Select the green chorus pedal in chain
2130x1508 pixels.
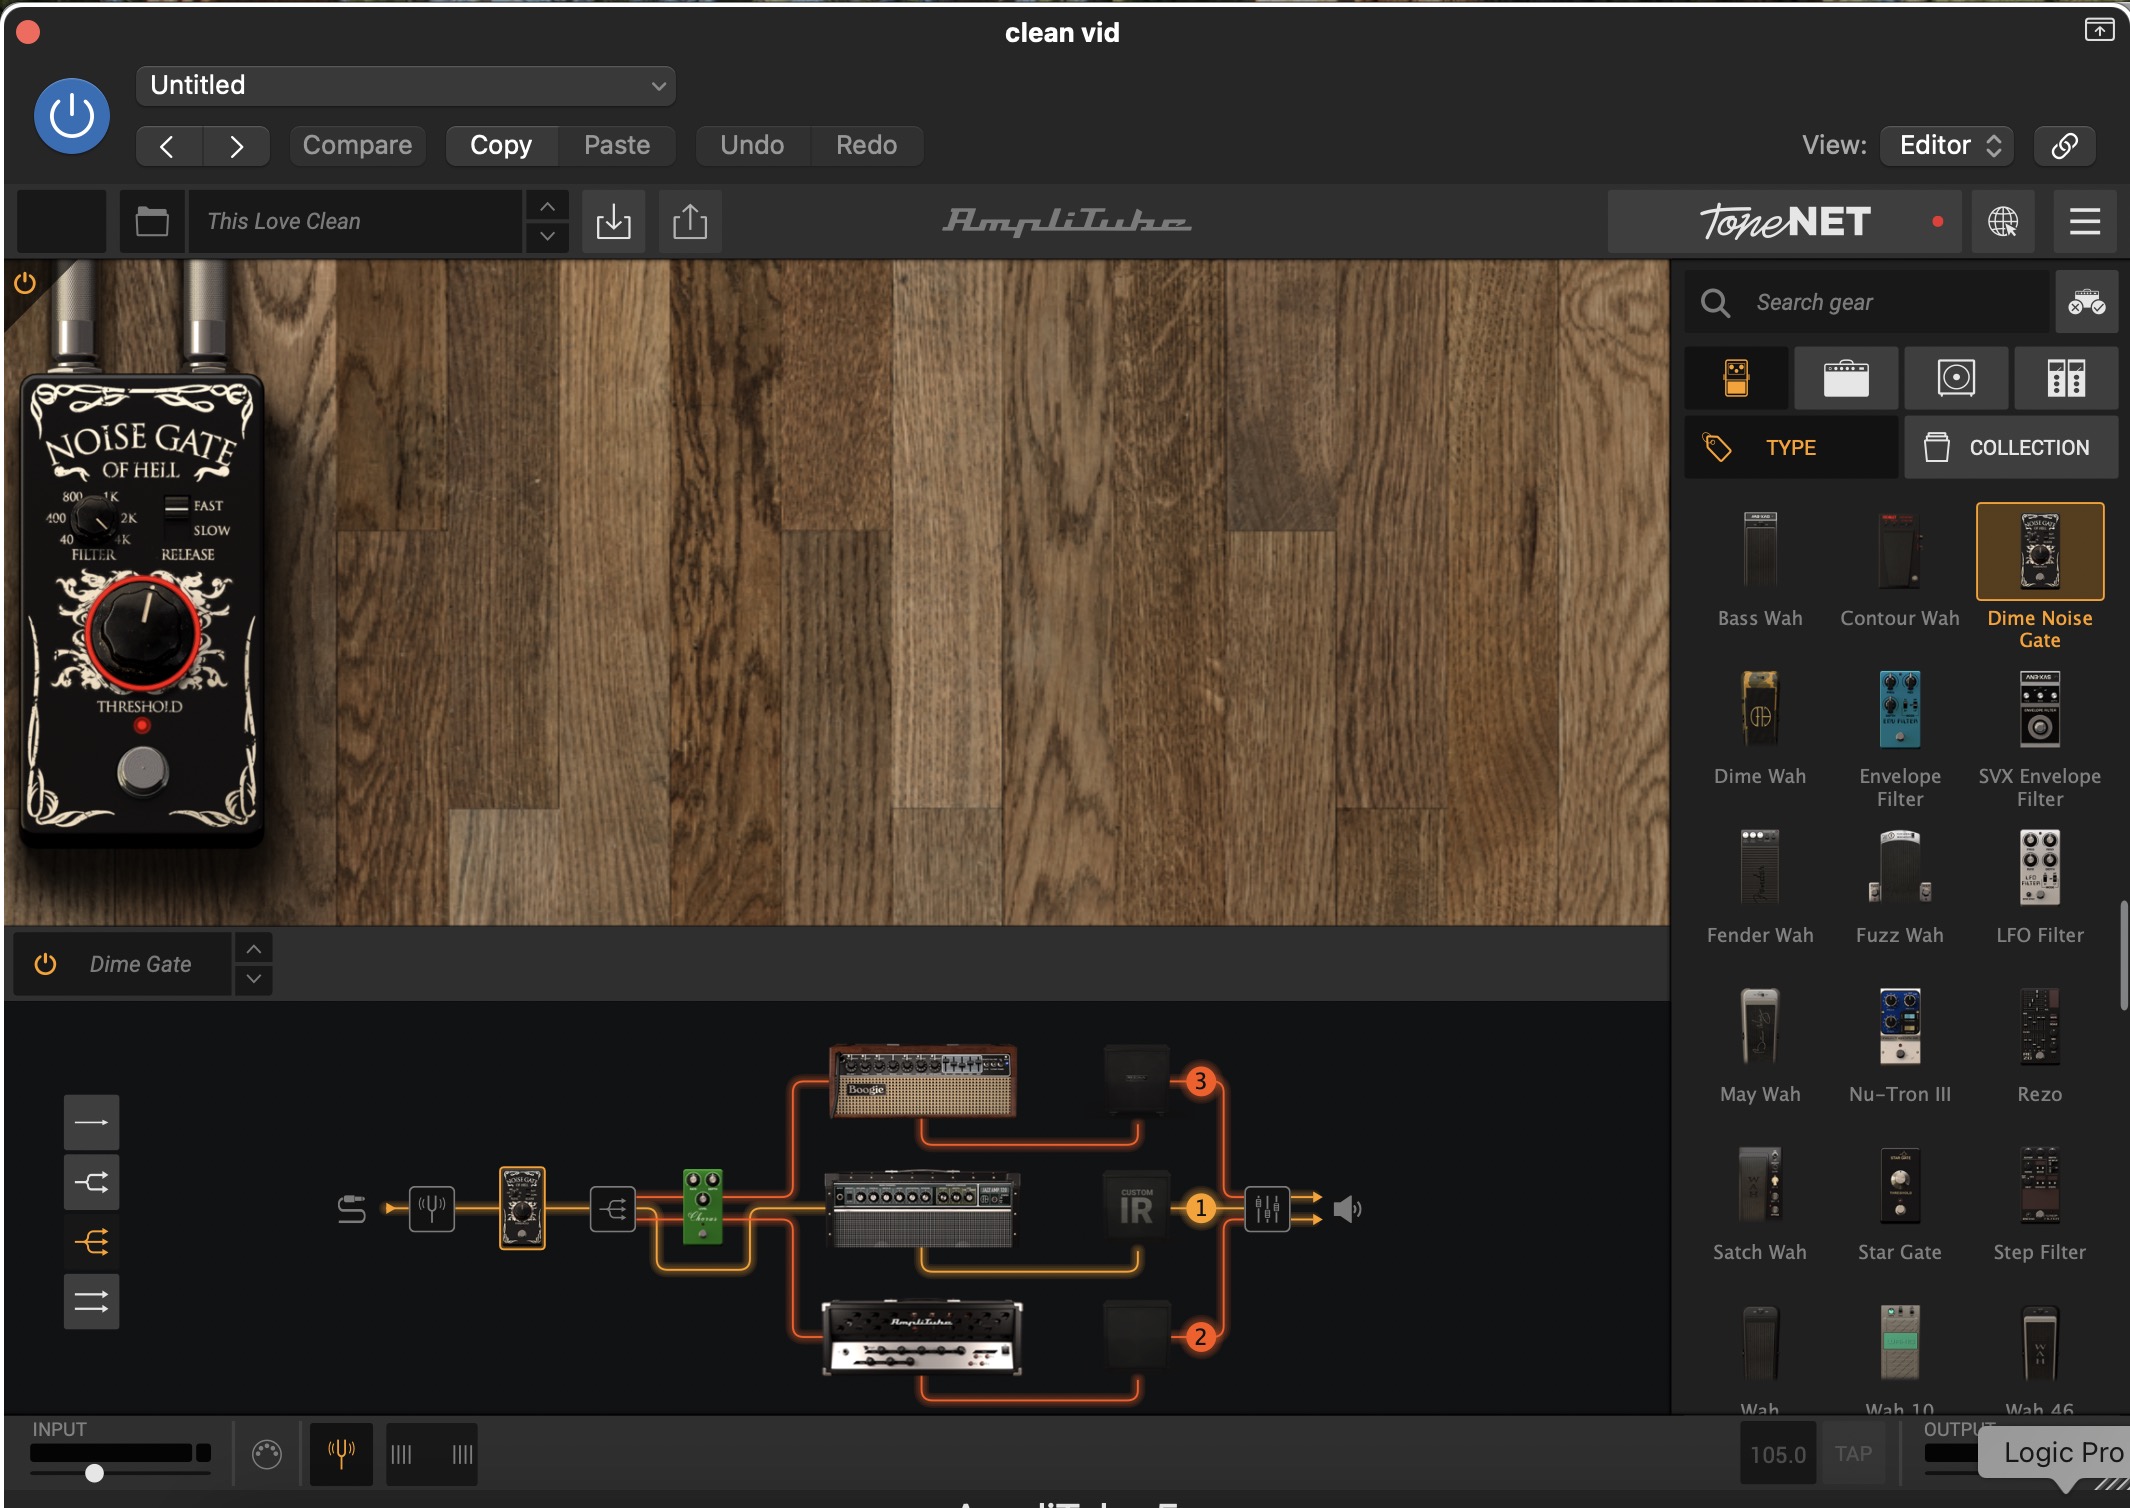click(x=702, y=1207)
